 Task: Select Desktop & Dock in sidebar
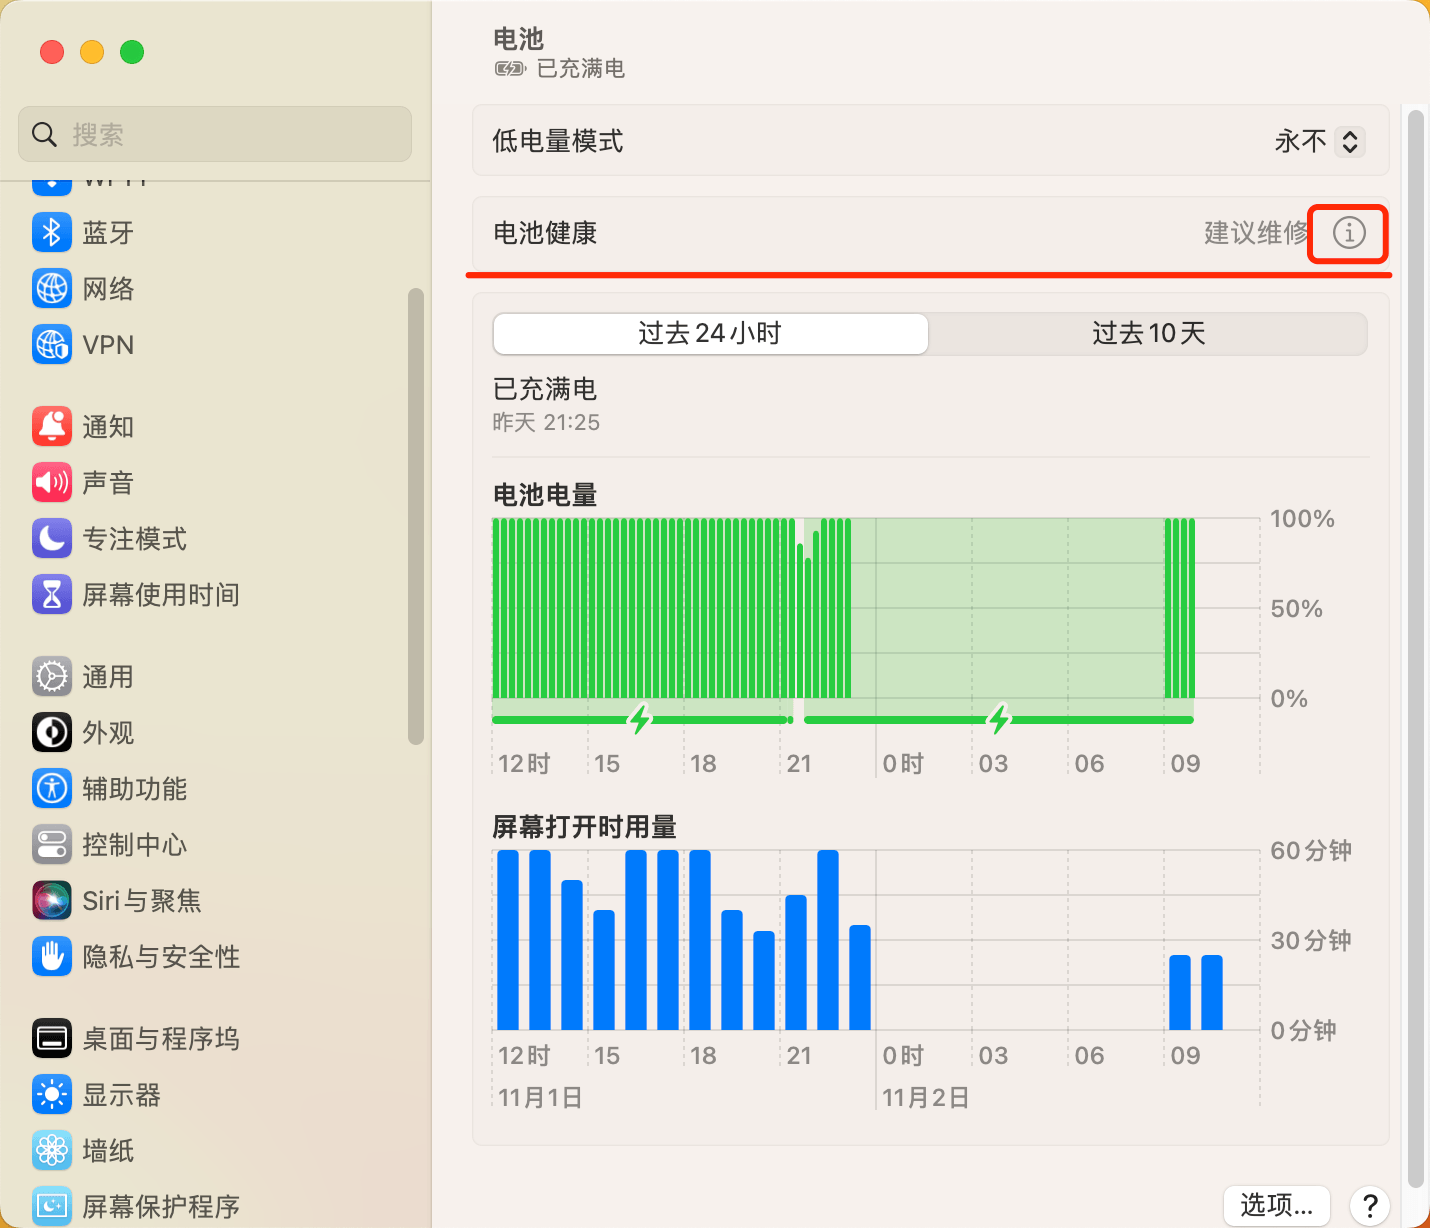click(160, 1039)
